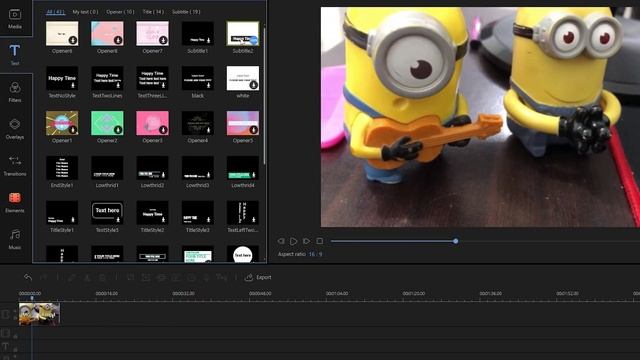
Task: Select the Text tool in the sidebar
Action: point(15,55)
